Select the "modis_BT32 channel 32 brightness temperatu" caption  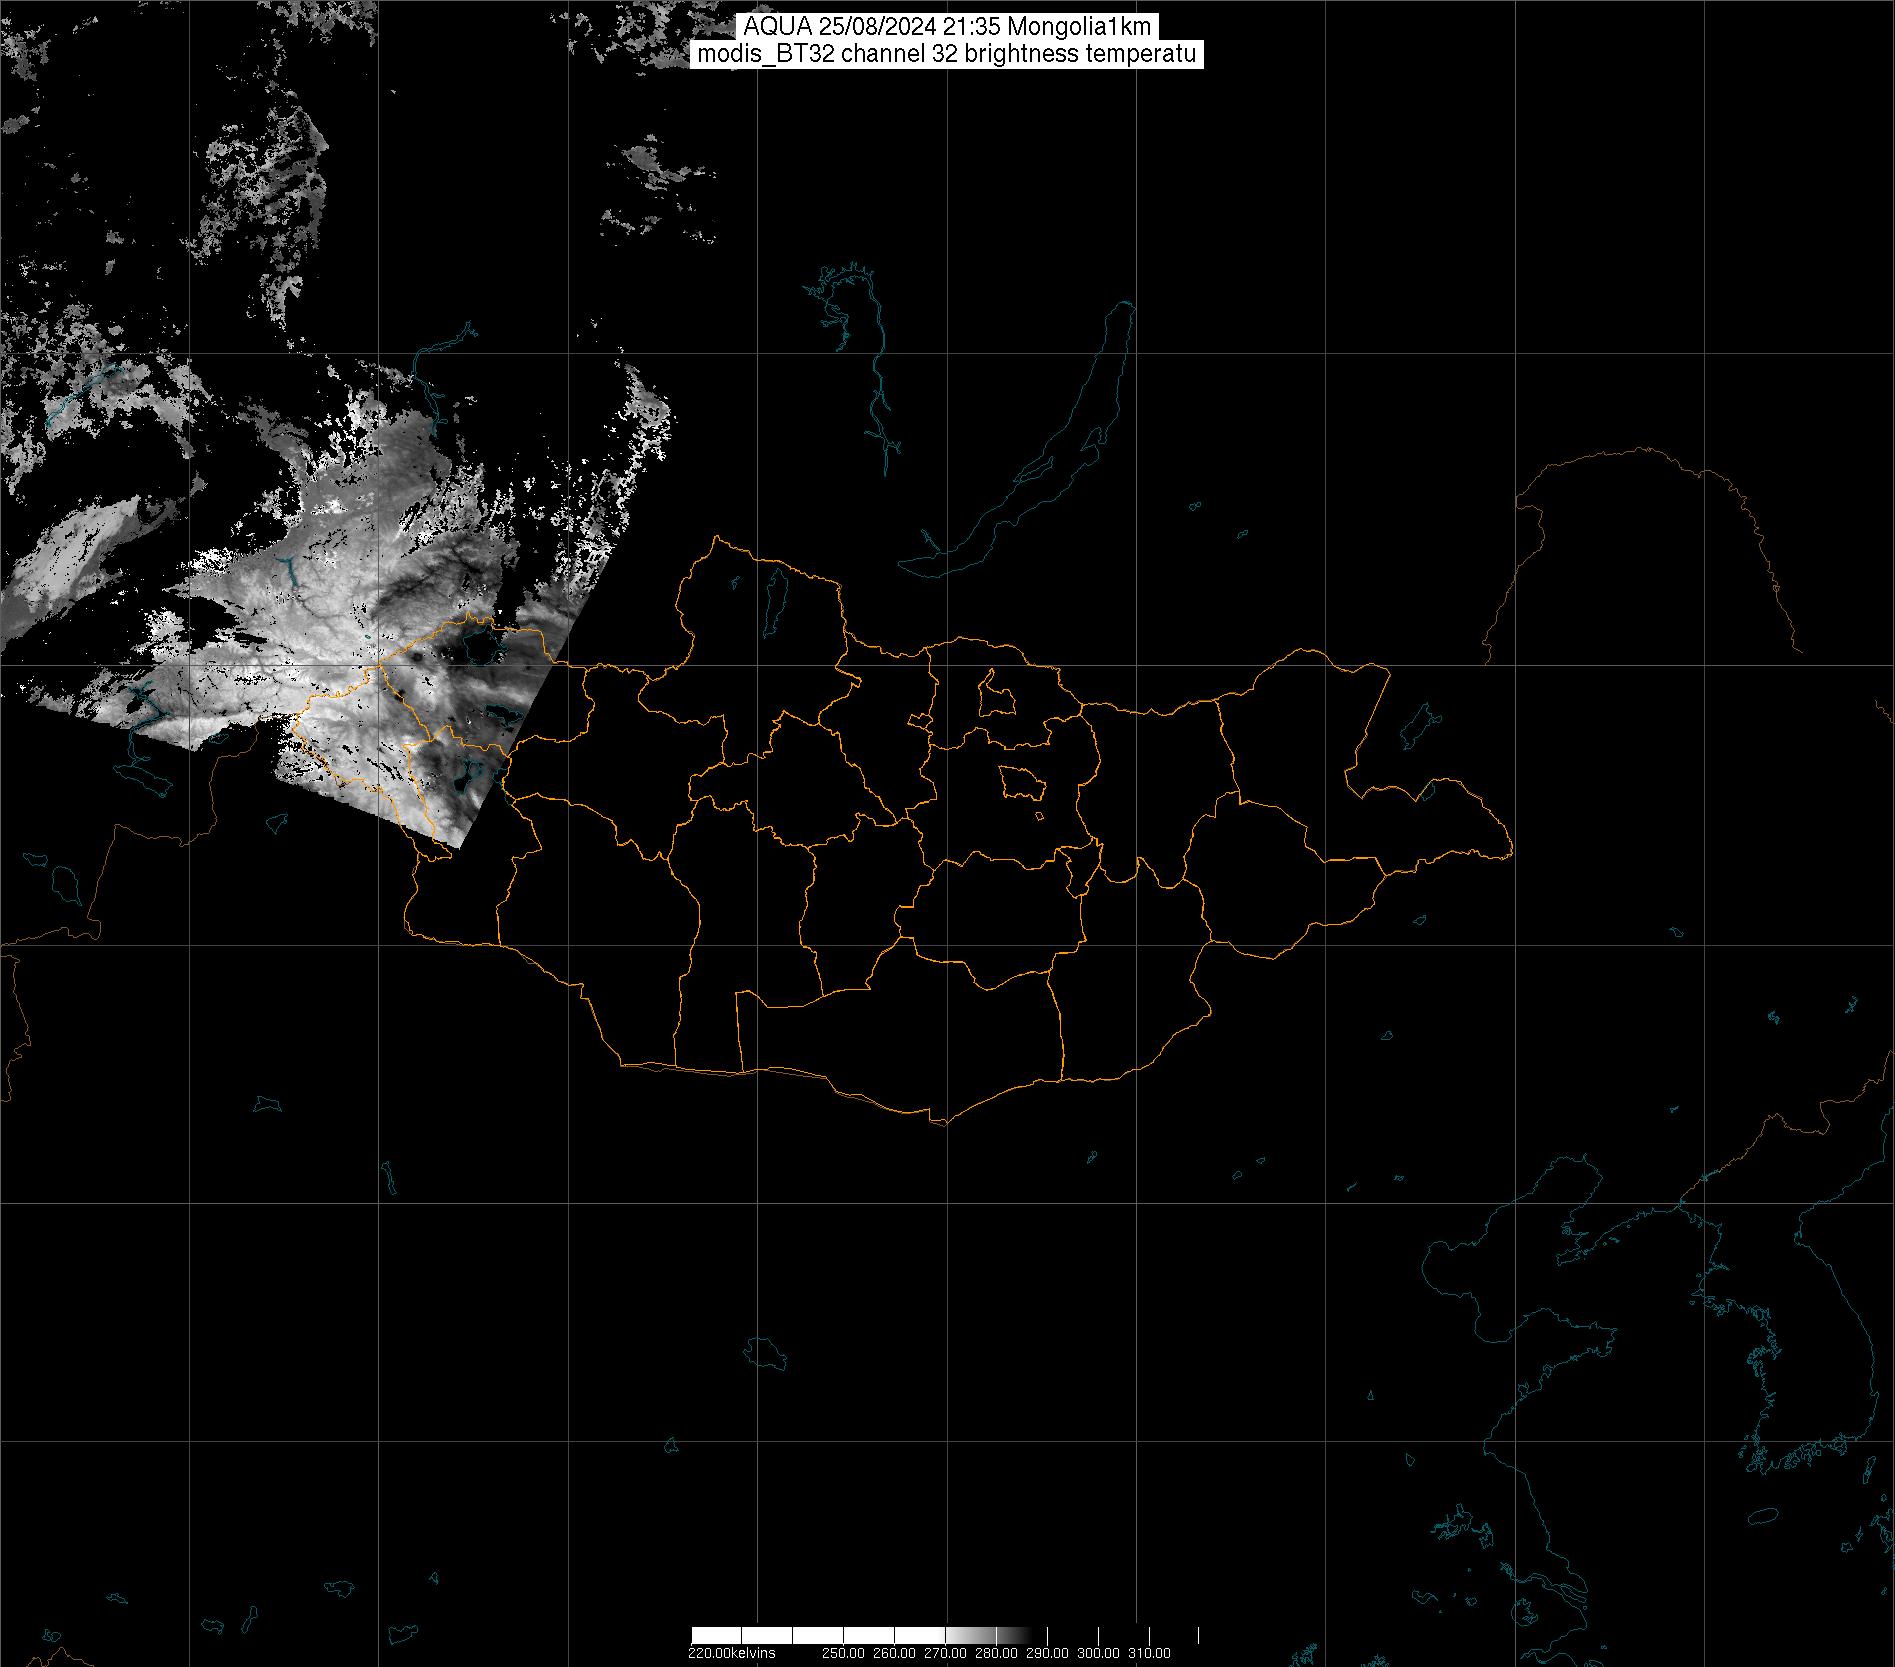tap(947, 55)
